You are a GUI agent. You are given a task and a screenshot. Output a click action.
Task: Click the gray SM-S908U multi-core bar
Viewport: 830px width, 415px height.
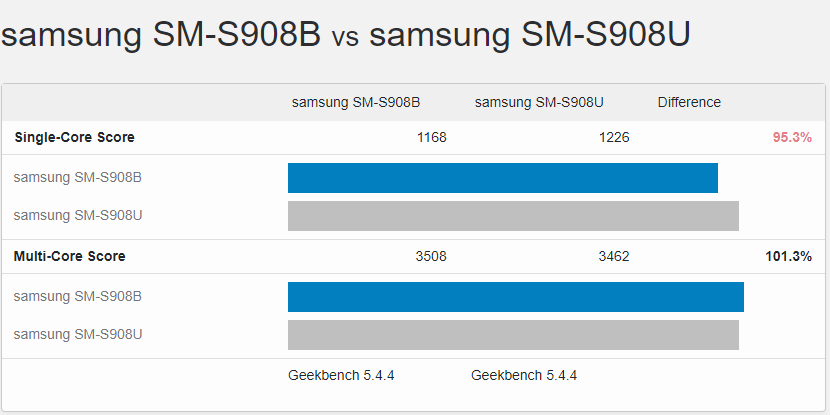[513, 335]
